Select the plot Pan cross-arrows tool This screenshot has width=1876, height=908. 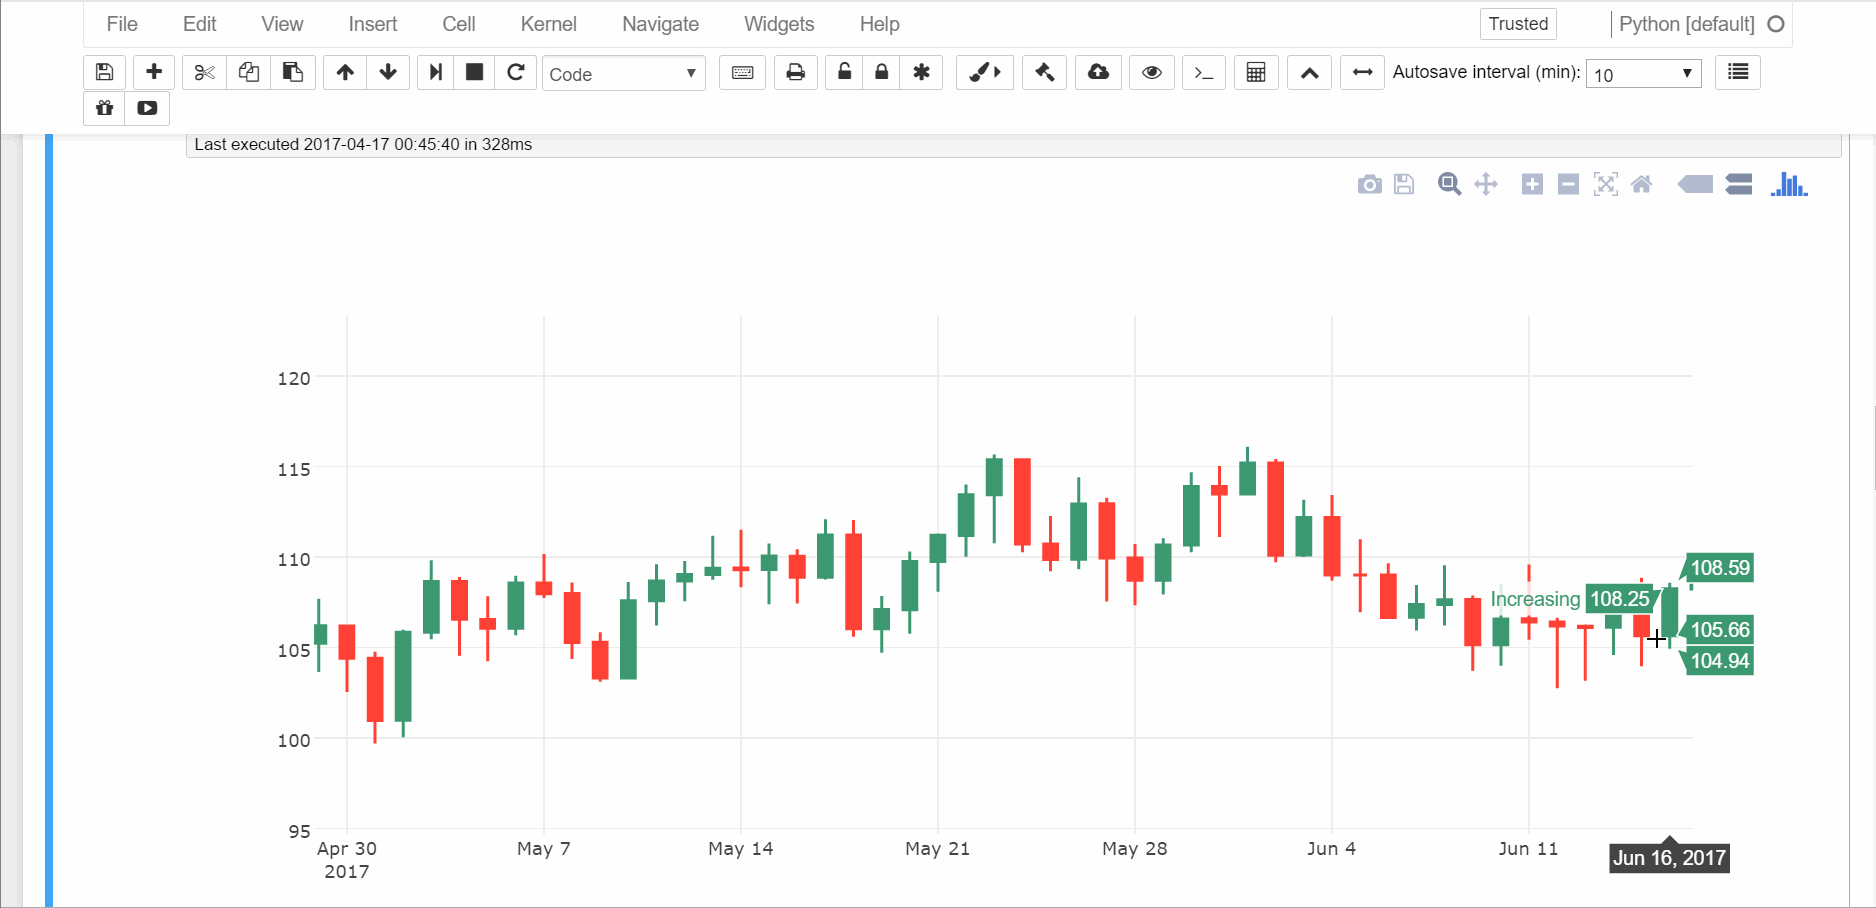click(x=1486, y=184)
